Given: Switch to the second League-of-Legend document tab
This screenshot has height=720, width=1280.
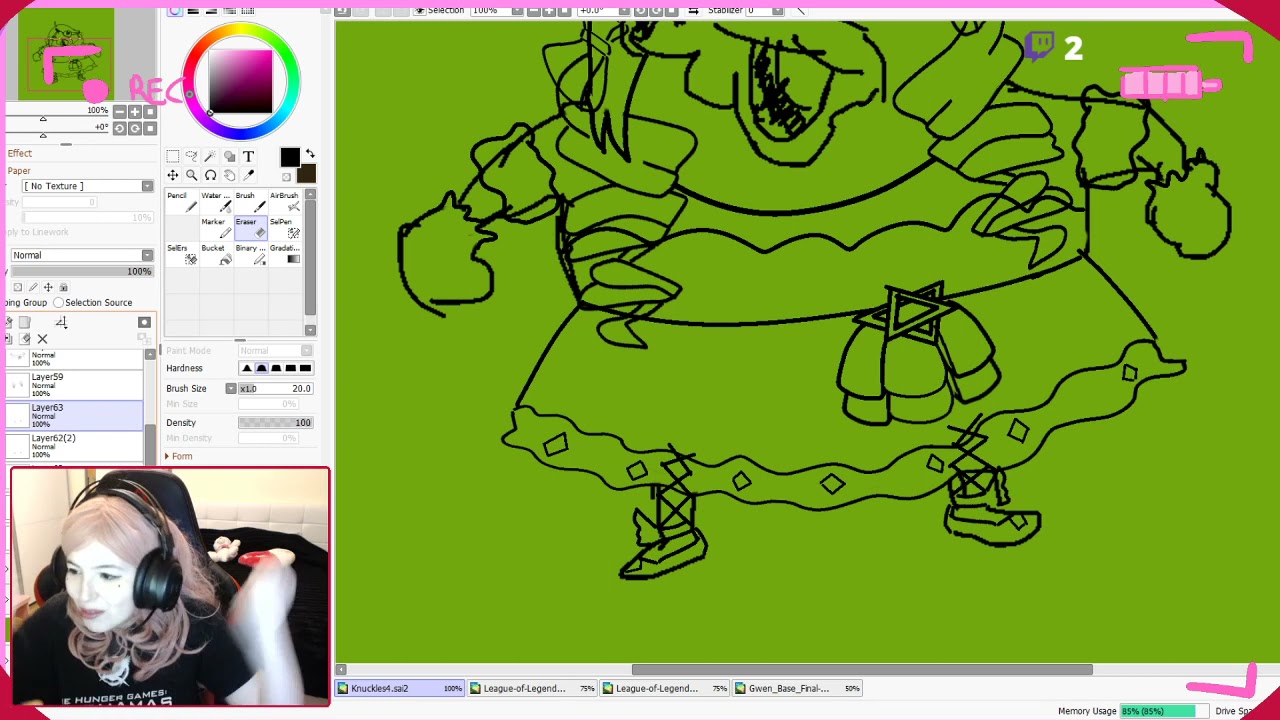Looking at the screenshot, I should tap(665, 688).
